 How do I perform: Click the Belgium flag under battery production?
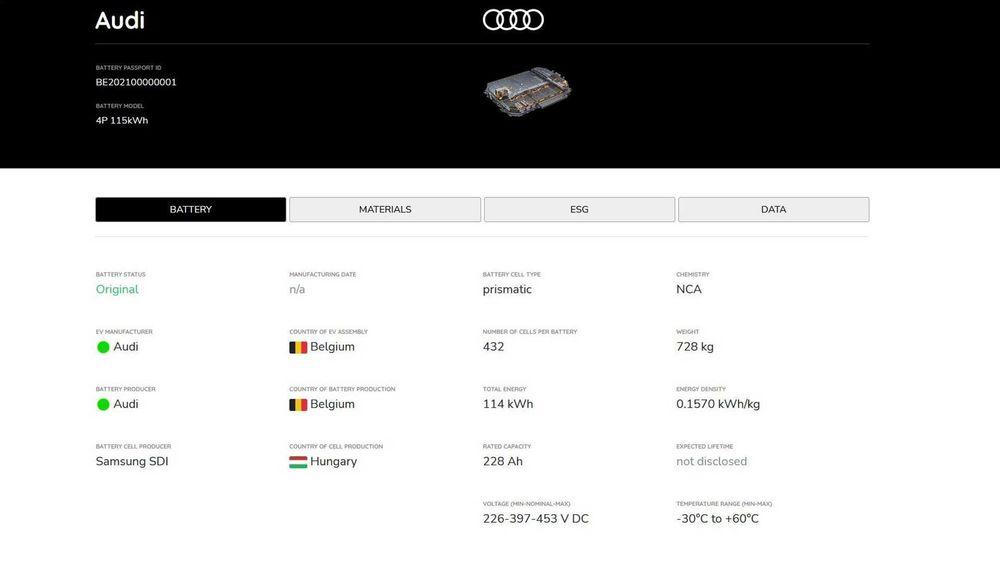pos(298,405)
